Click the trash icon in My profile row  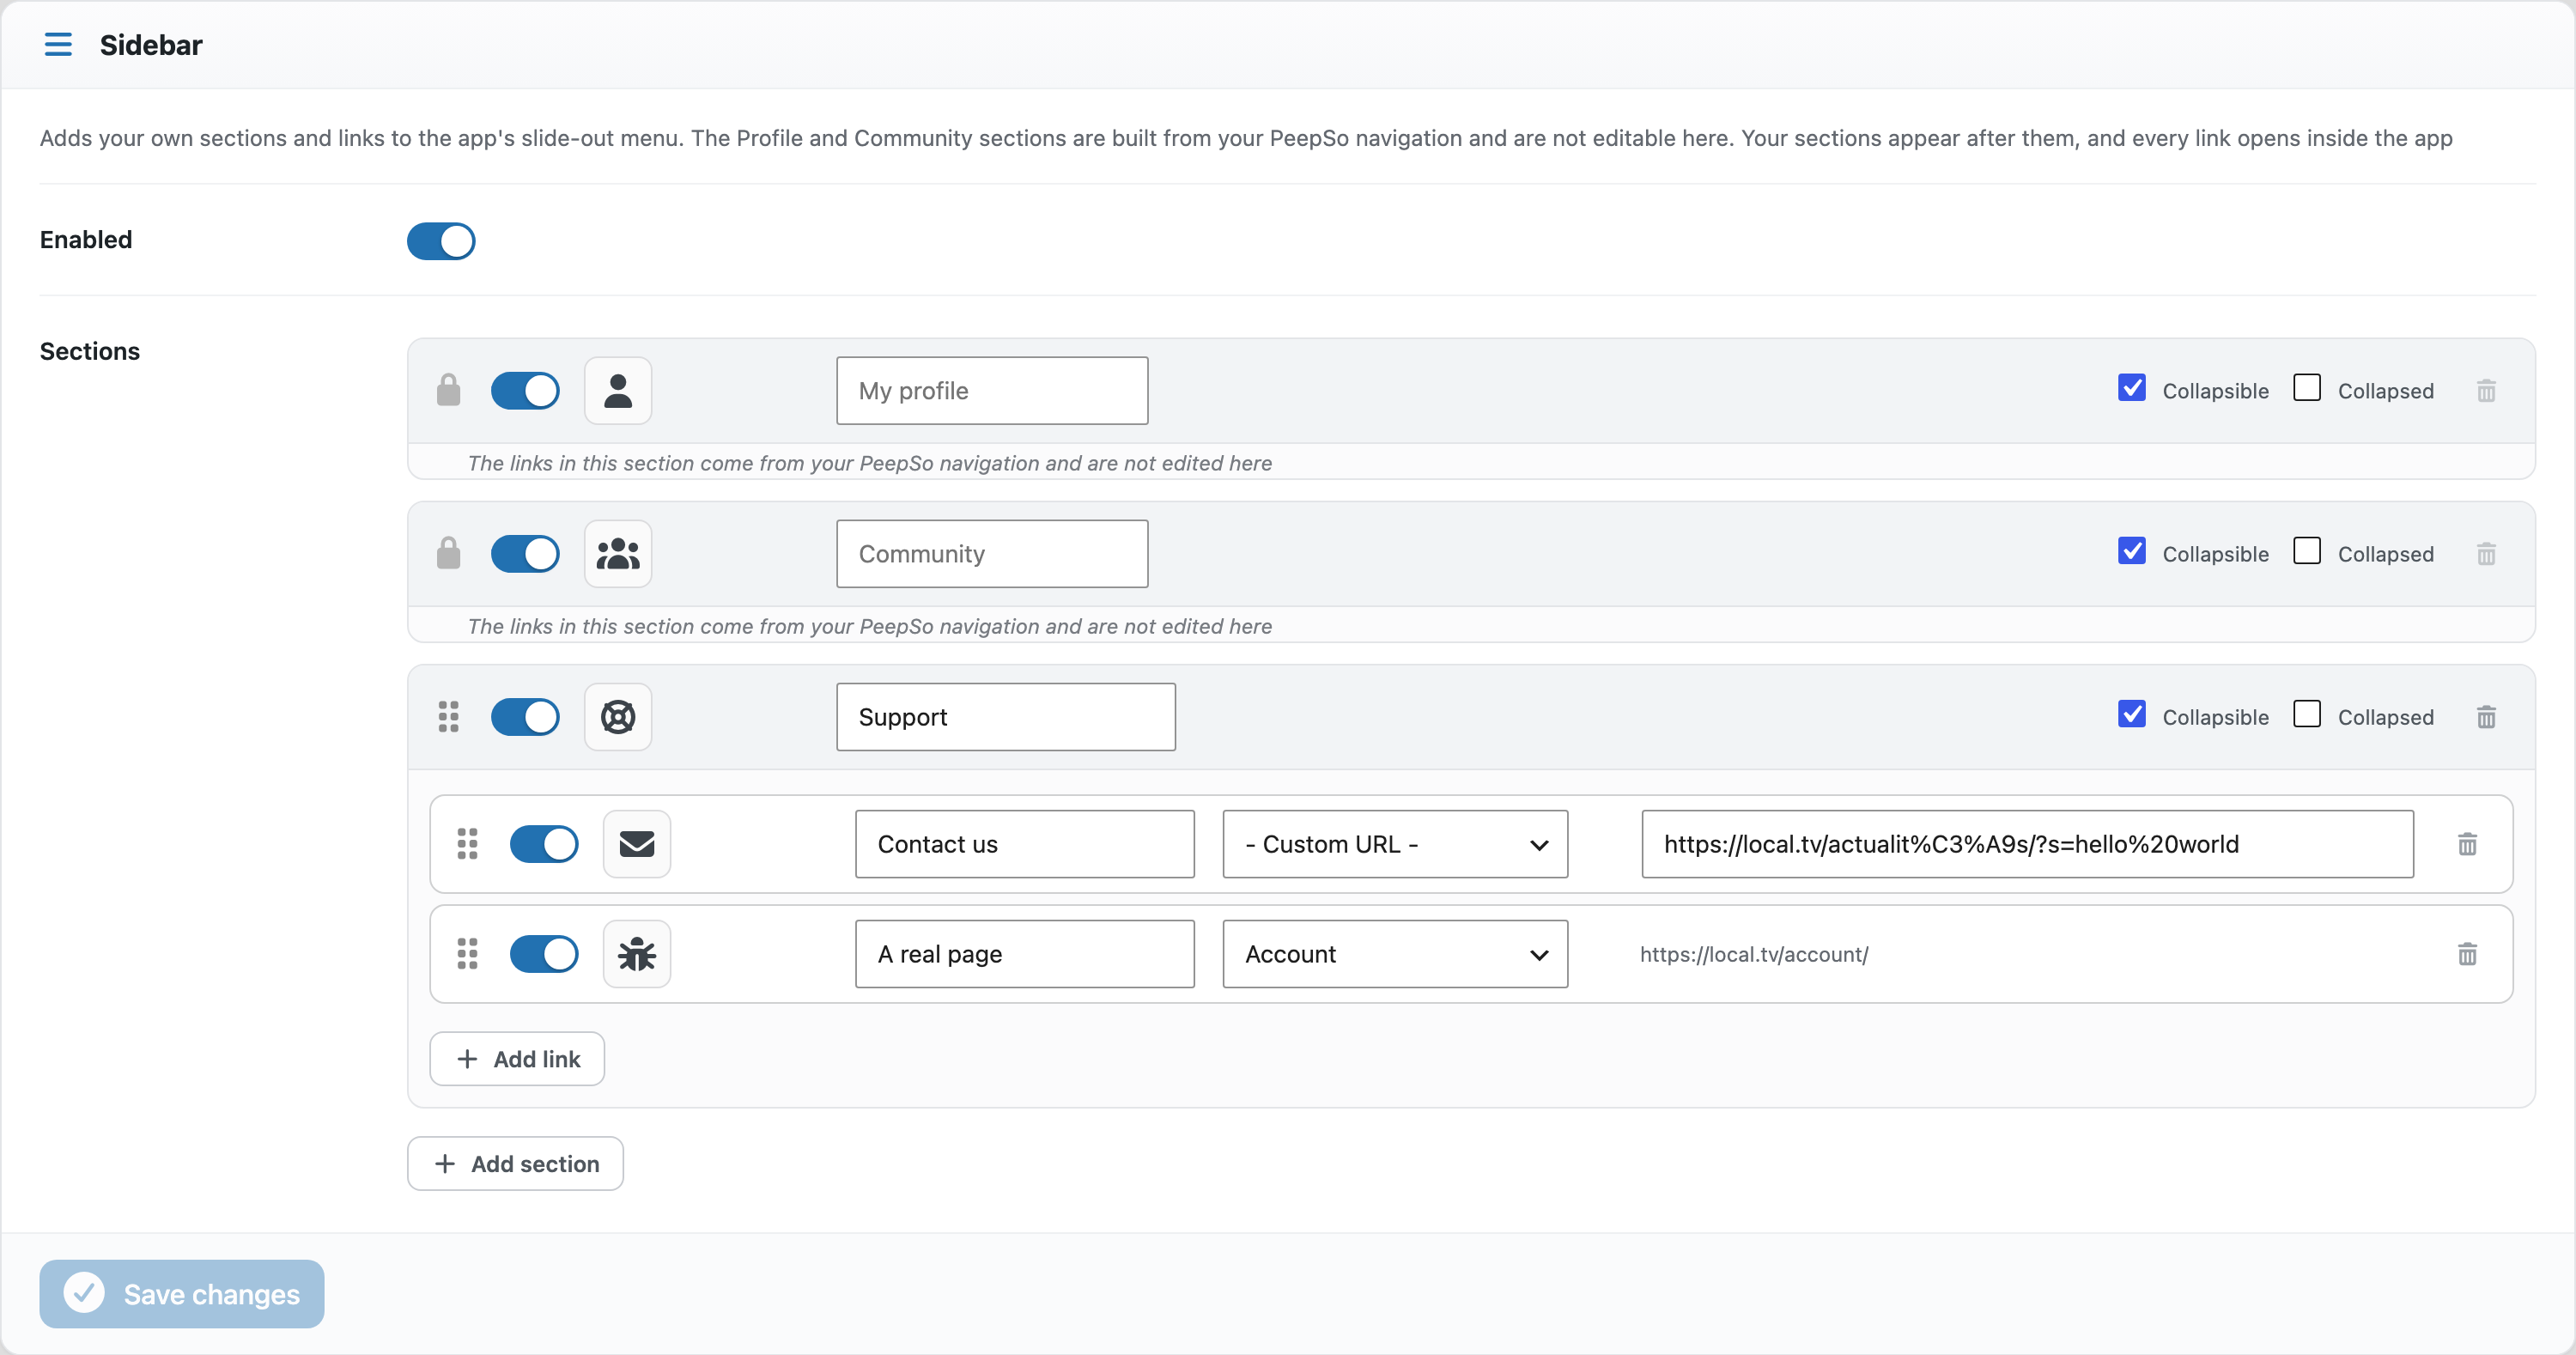click(2486, 390)
